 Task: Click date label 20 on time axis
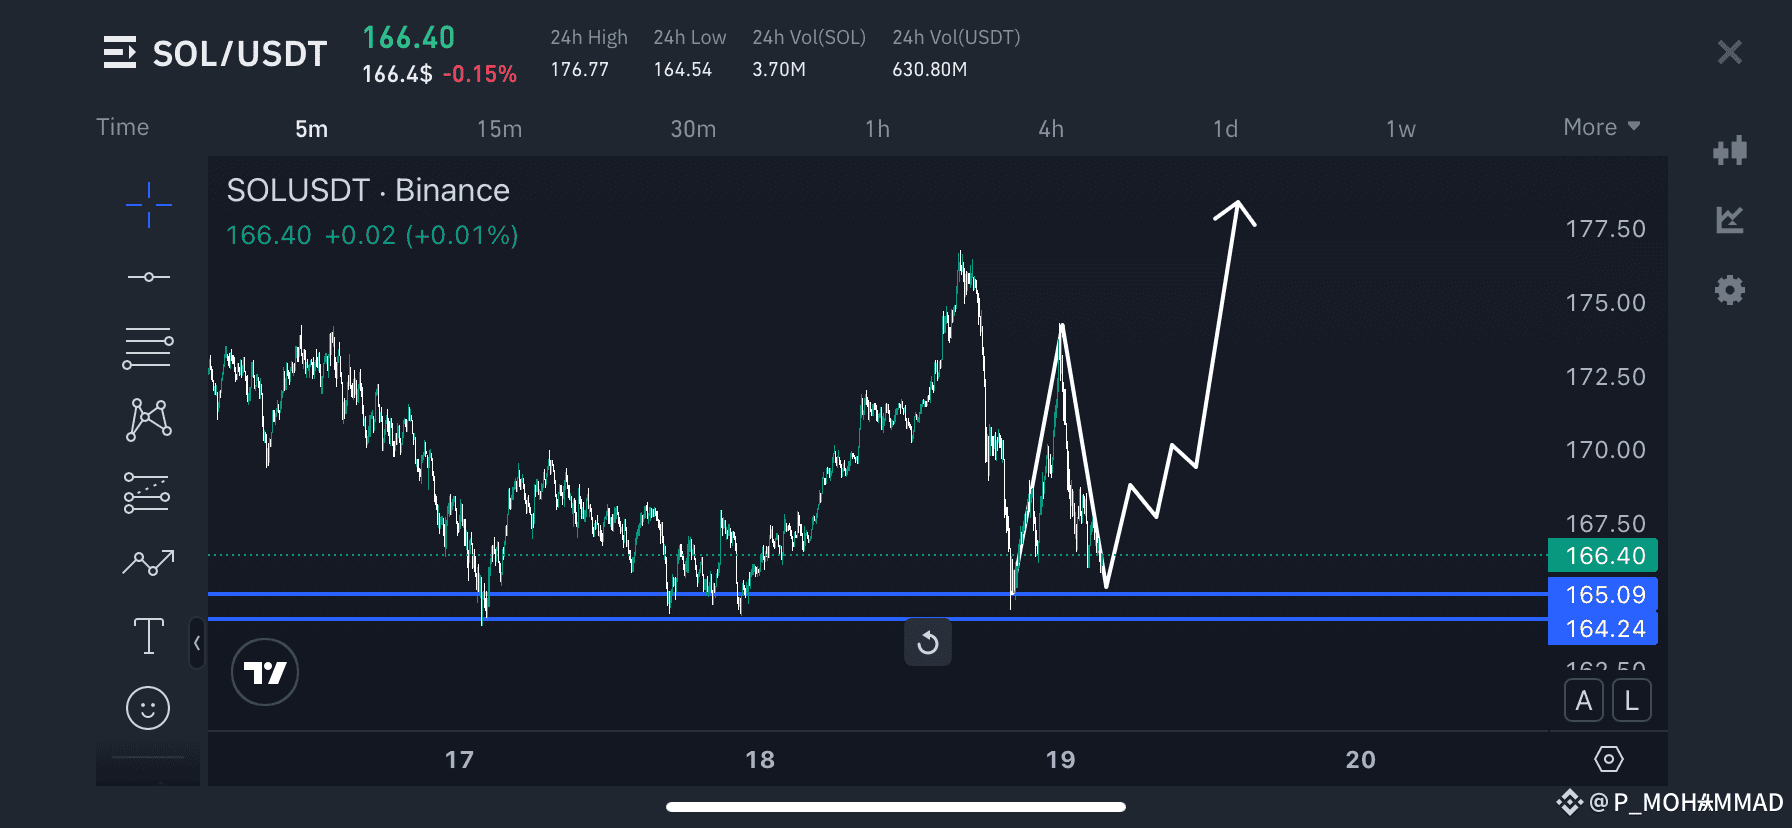pos(1360,760)
